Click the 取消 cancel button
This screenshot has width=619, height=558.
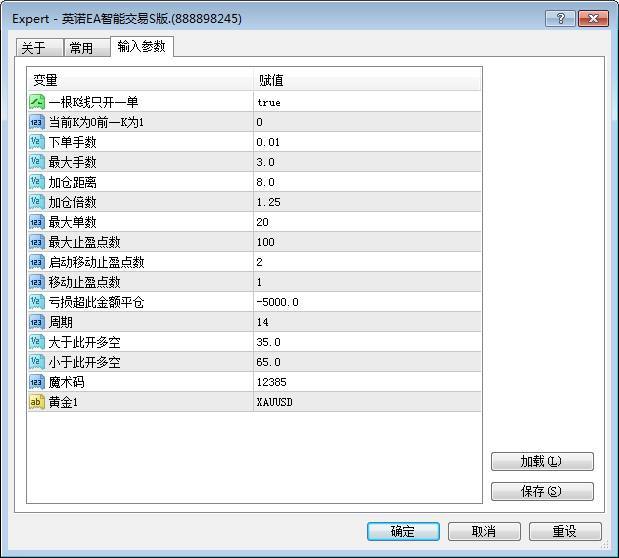coord(484,531)
